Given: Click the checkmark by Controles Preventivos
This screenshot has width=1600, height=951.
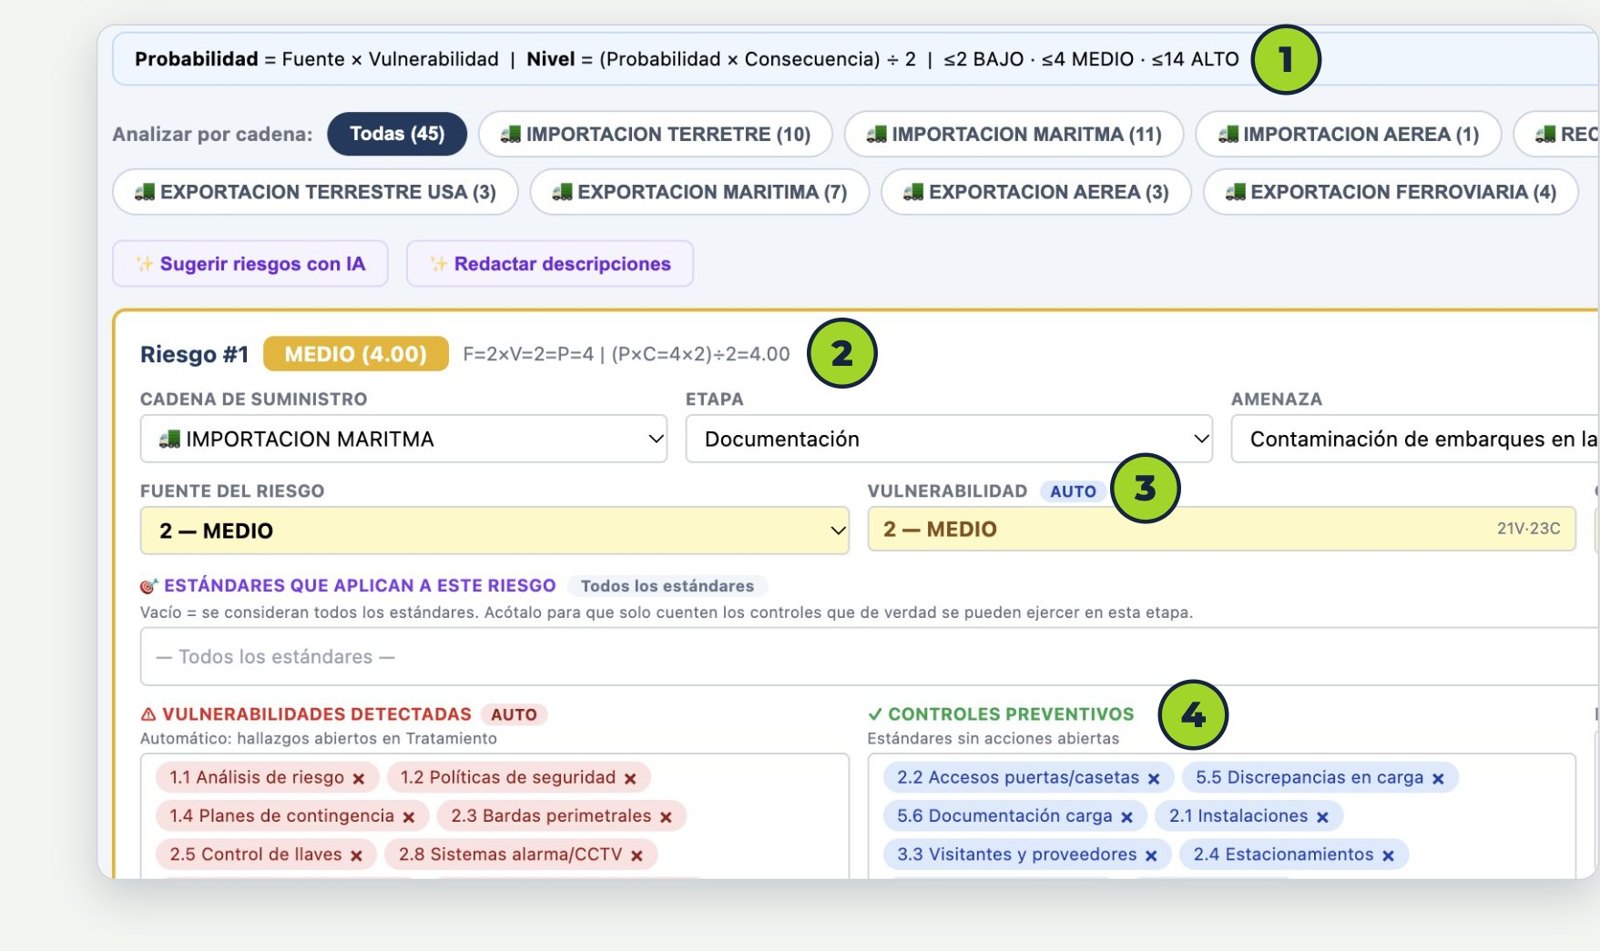Looking at the screenshot, I should click(x=875, y=714).
